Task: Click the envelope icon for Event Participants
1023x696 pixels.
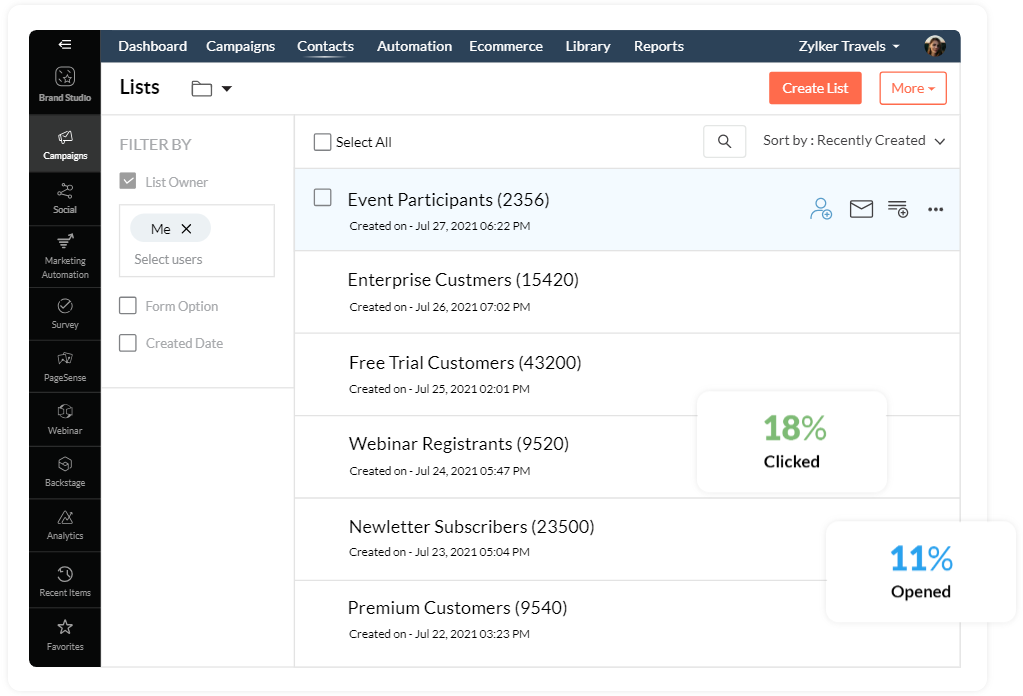Action: click(x=861, y=209)
